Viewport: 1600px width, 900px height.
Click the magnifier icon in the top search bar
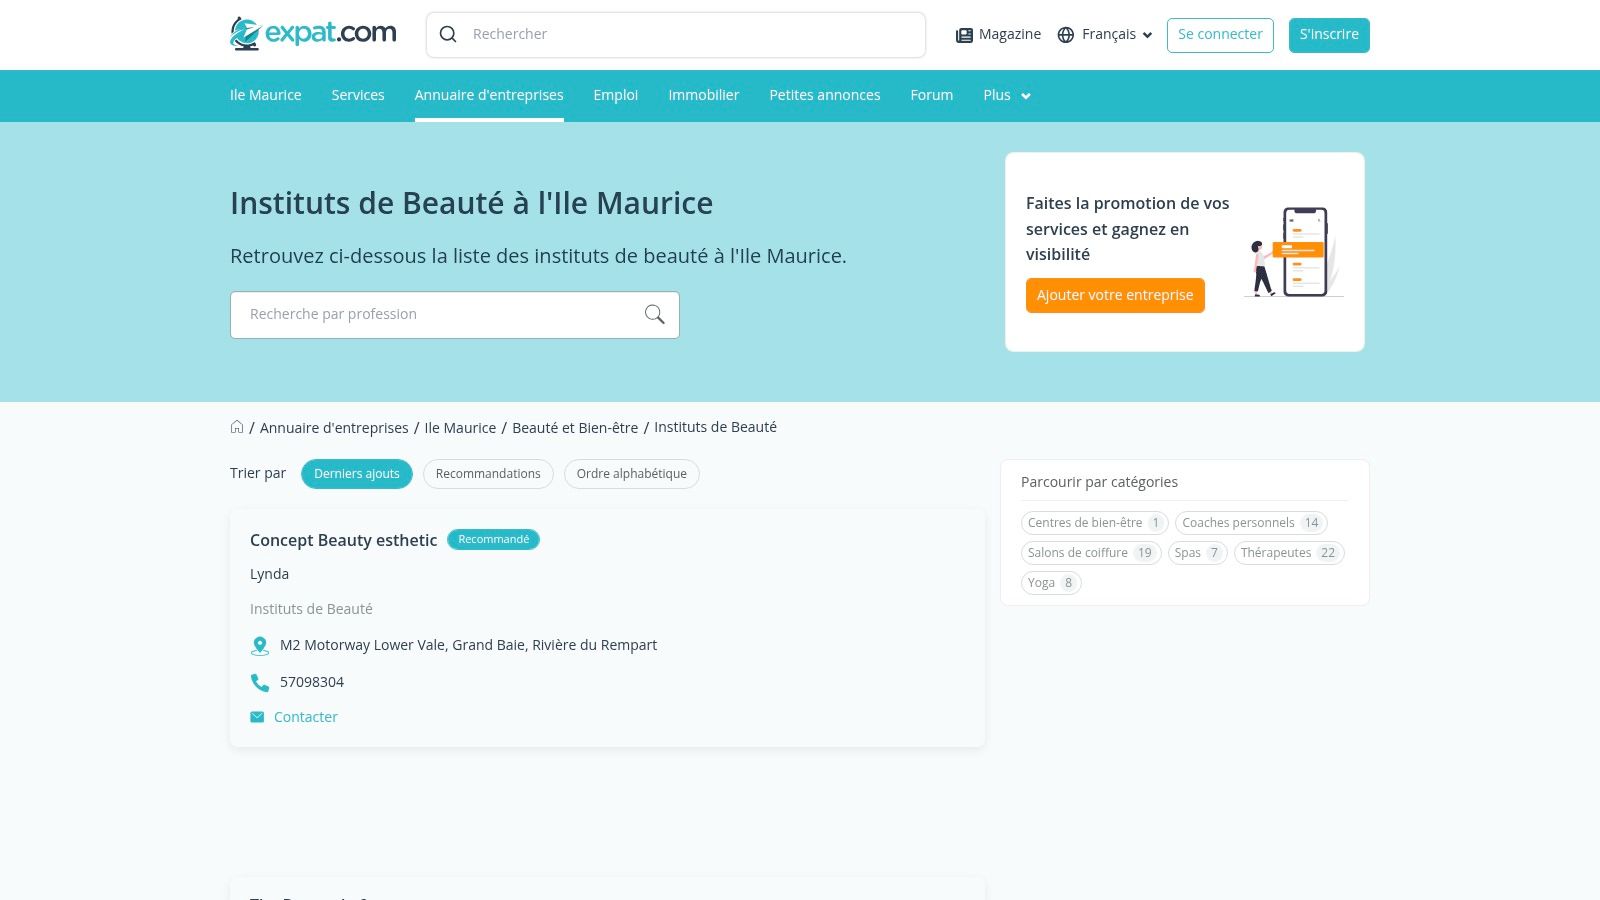(448, 34)
